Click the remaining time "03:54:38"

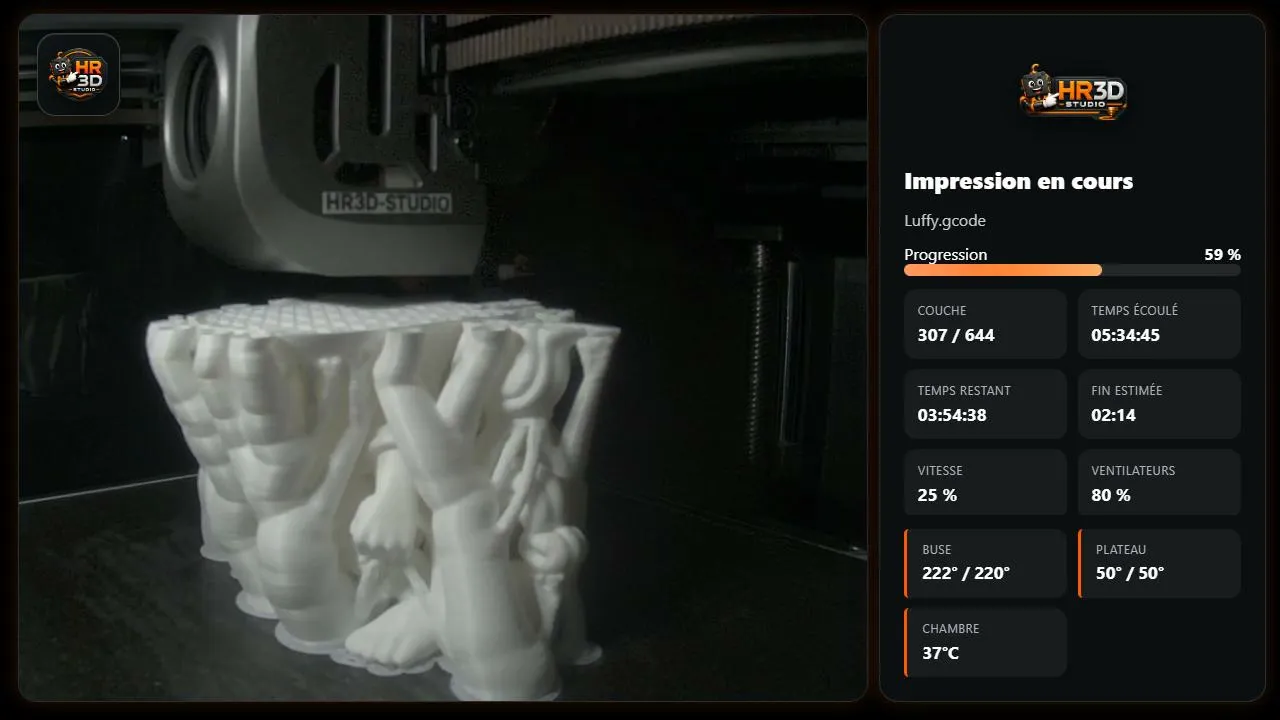pos(952,415)
